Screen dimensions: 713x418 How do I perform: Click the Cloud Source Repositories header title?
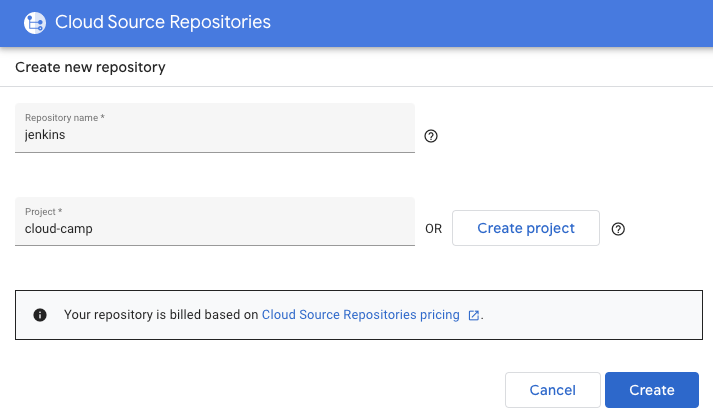[163, 22]
